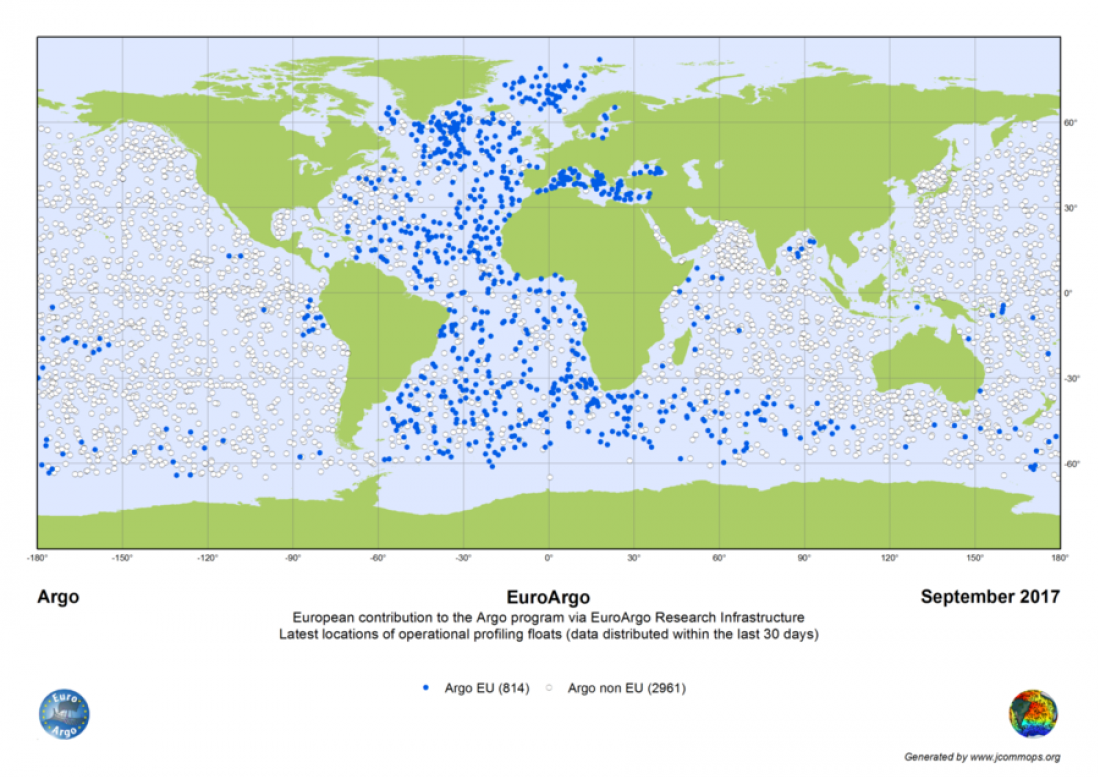Click the -30° latitude label on right edge

pyautogui.click(x=1072, y=379)
